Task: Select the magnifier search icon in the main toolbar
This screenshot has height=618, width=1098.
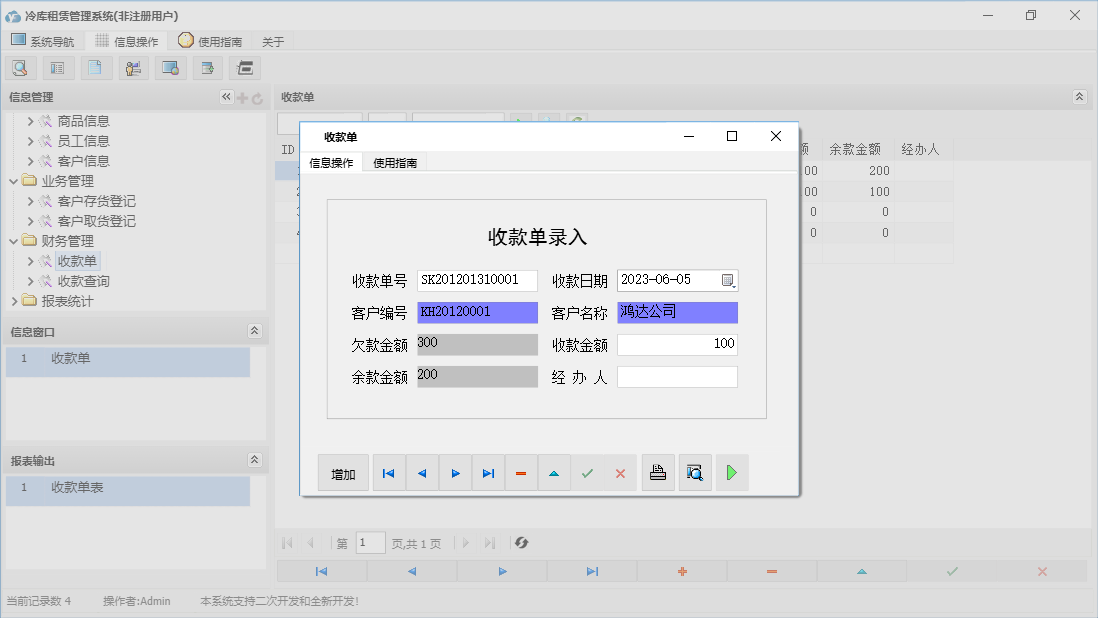Action: [x=20, y=67]
